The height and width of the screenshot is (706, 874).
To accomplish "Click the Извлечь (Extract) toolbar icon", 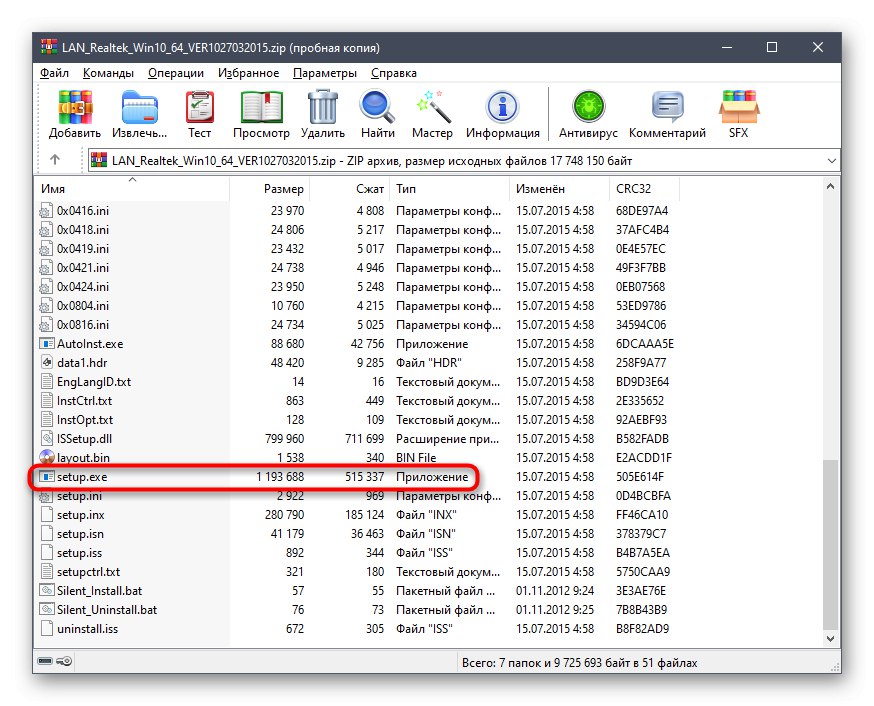I will coord(139,106).
